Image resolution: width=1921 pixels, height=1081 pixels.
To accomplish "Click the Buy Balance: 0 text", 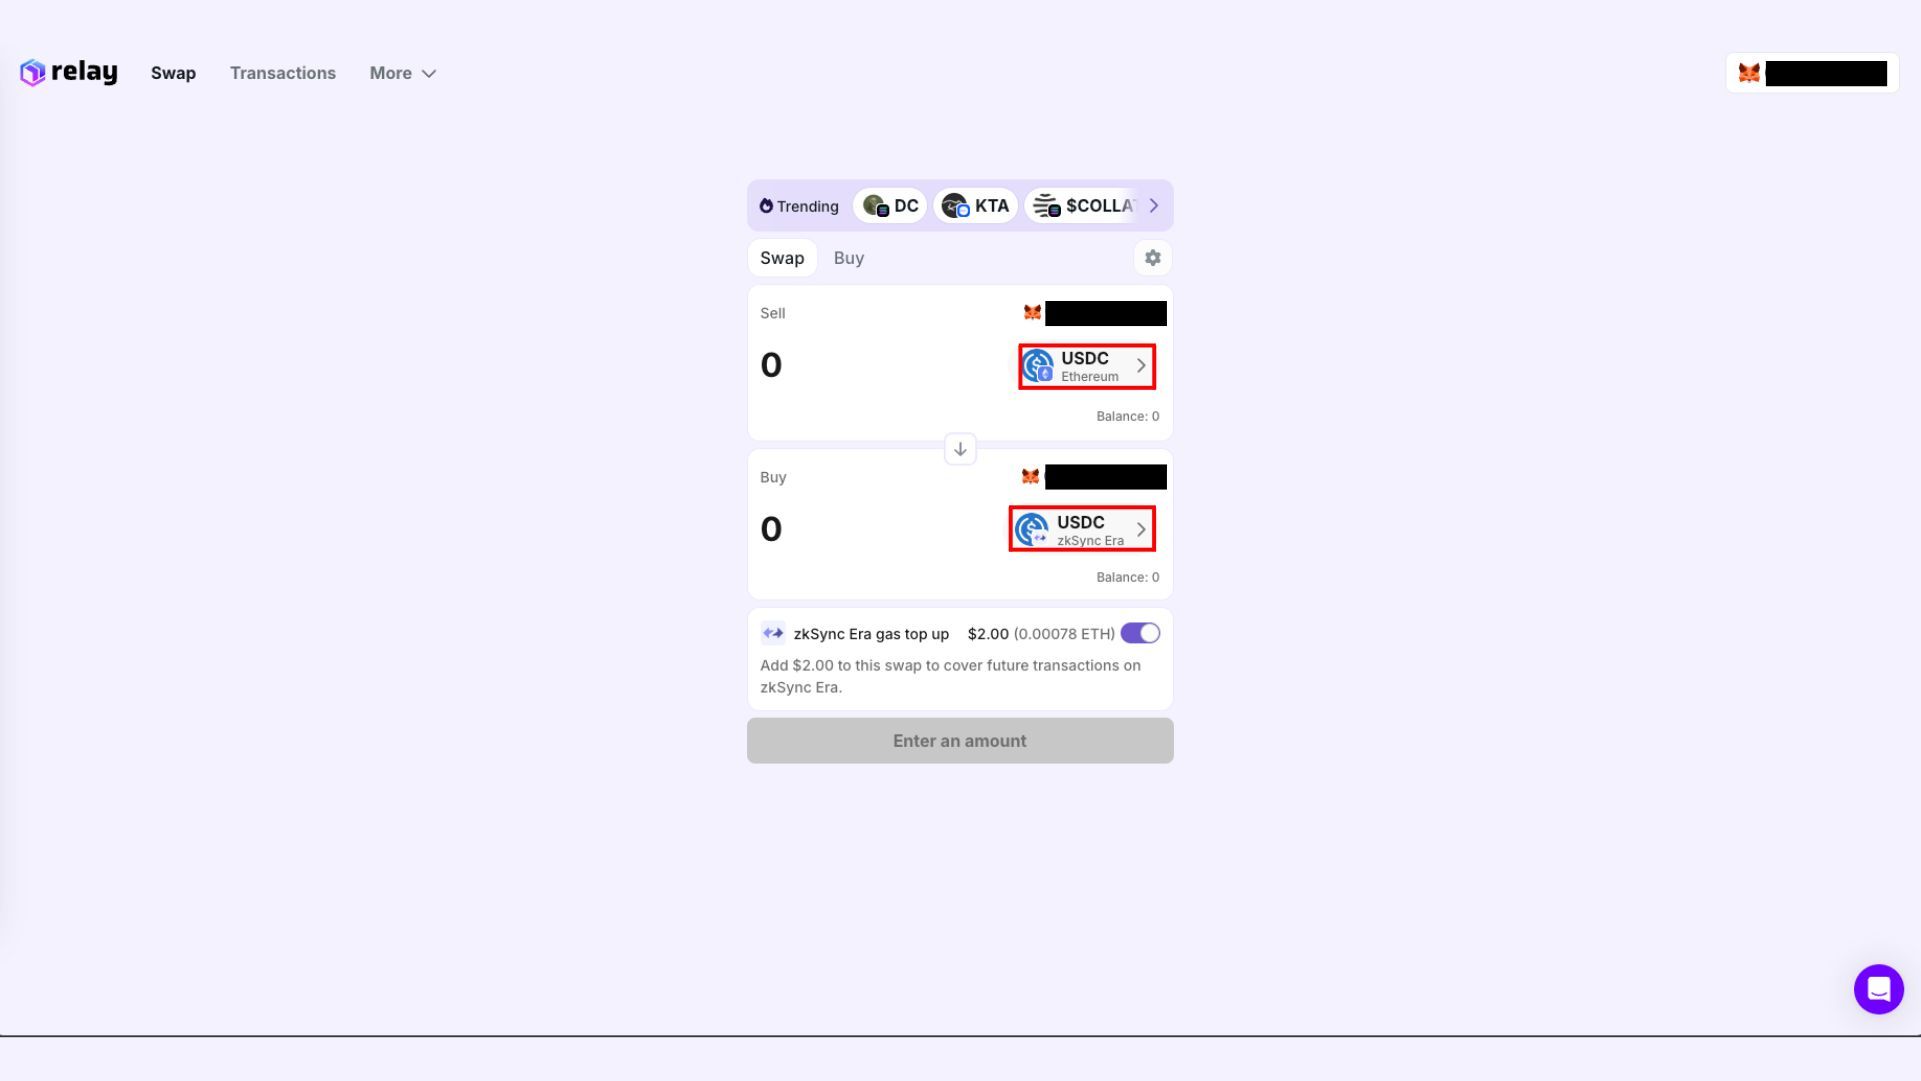I will (x=1127, y=577).
